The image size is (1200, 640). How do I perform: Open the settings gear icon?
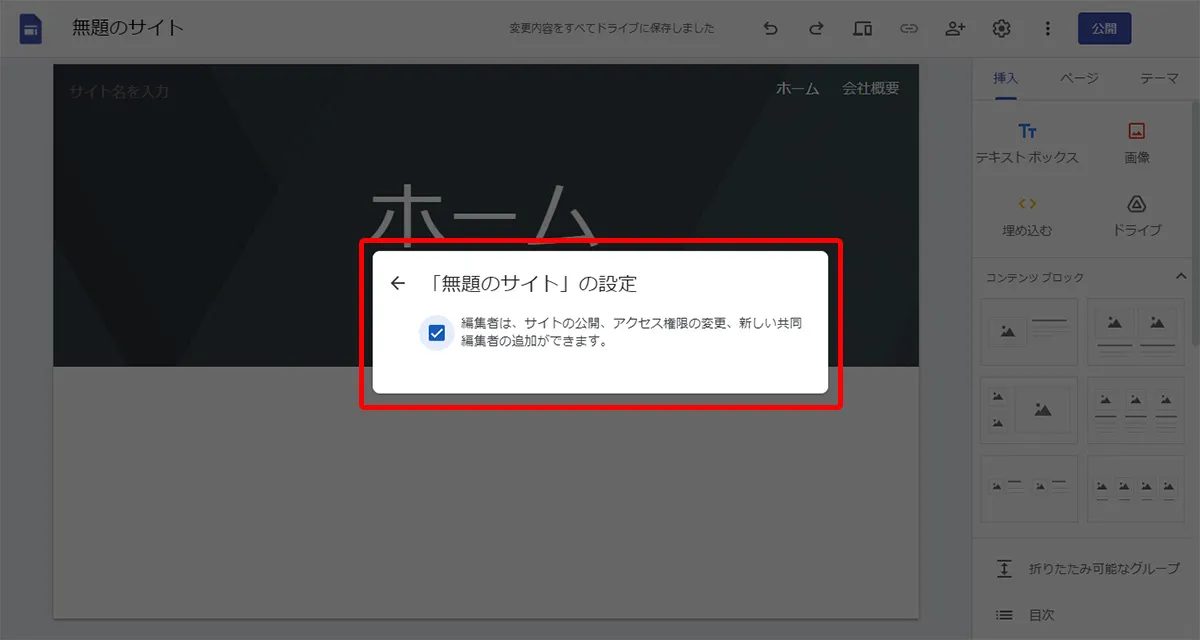(1001, 29)
